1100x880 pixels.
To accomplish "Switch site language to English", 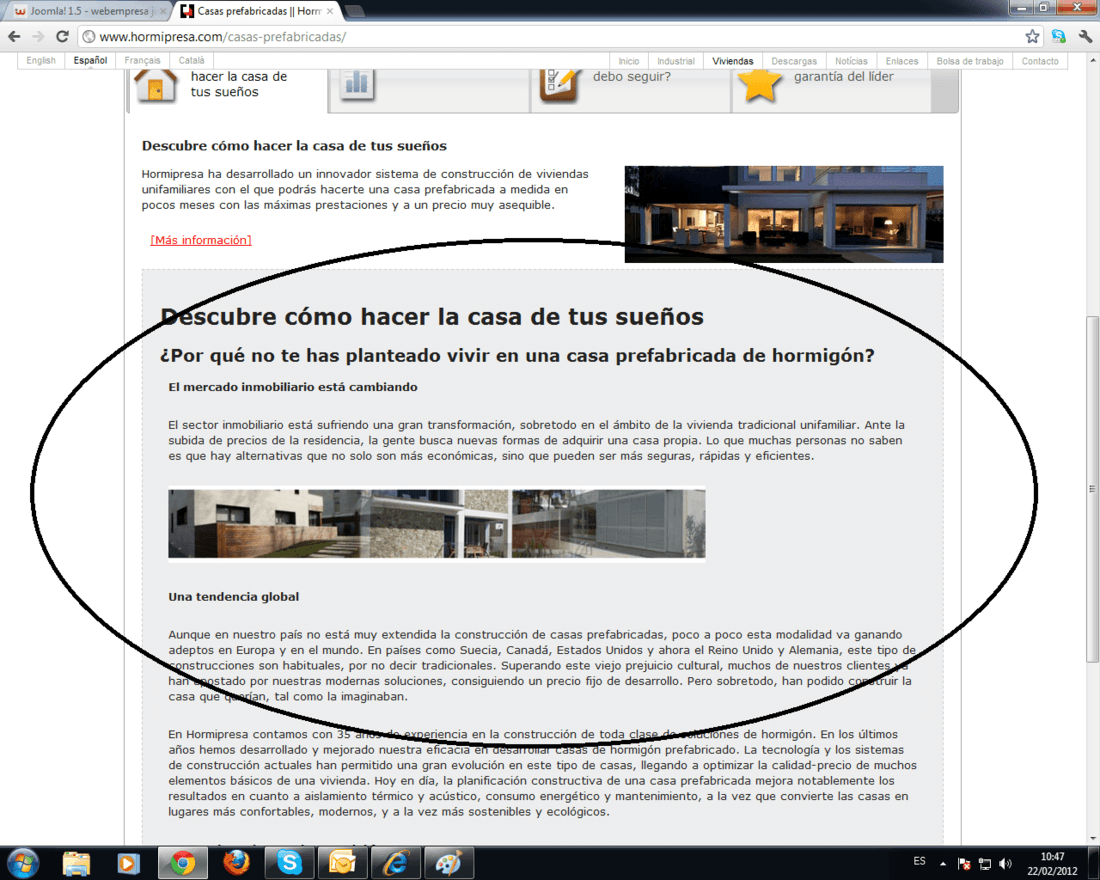I will coord(41,60).
